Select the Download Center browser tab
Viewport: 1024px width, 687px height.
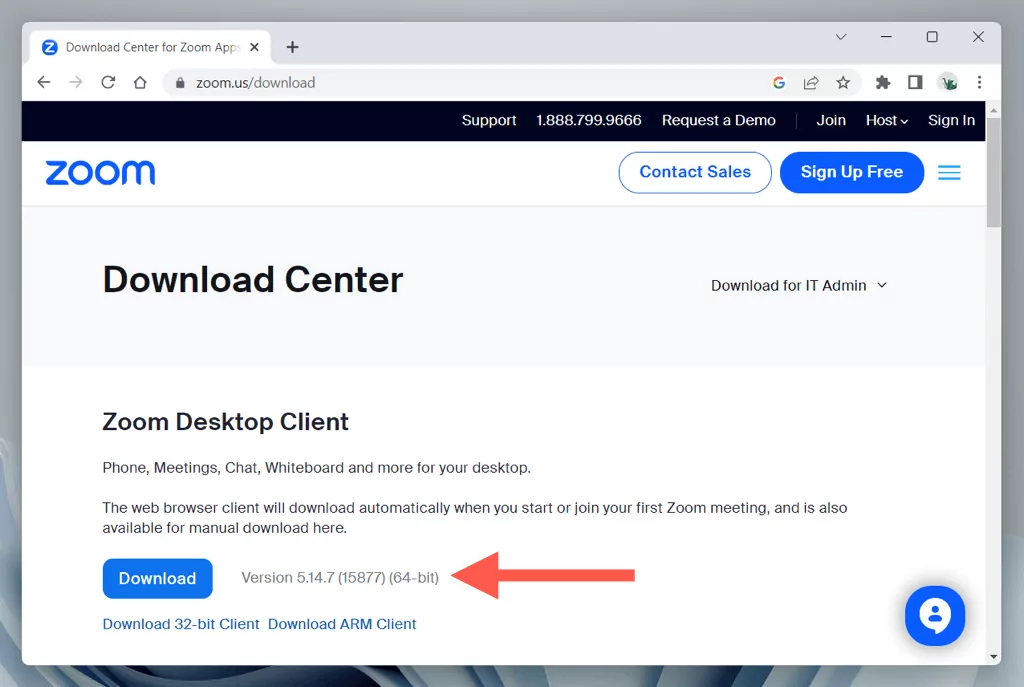click(x=150, y=47)
